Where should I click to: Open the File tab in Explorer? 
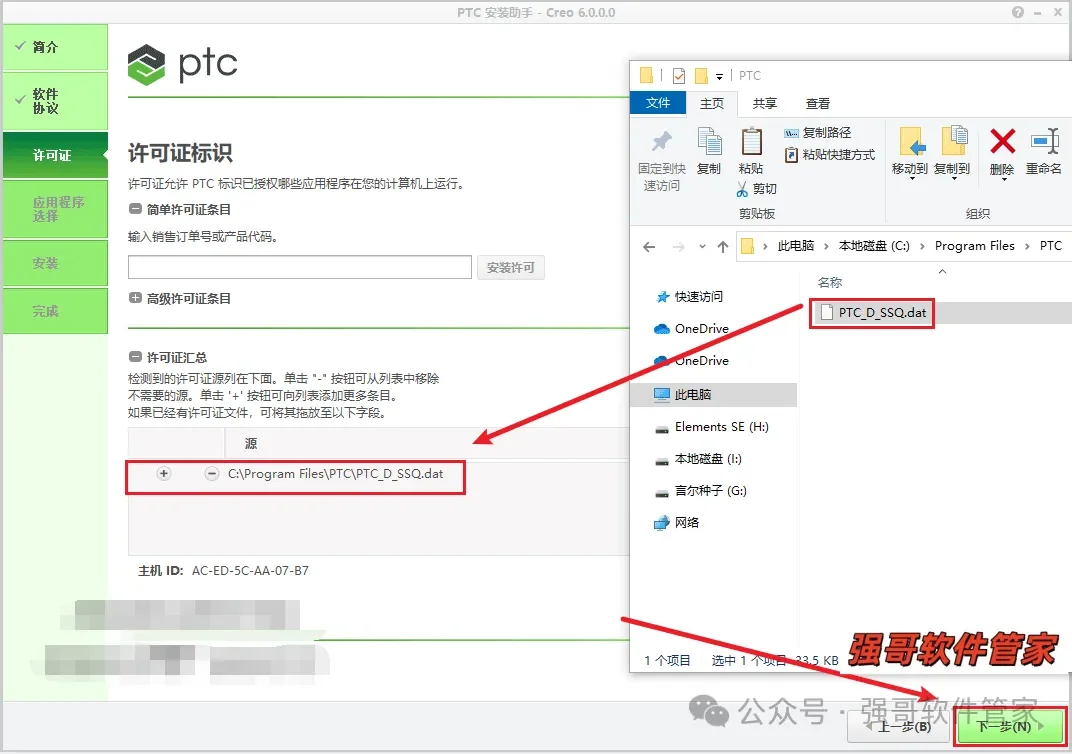(x=658, y=103)
